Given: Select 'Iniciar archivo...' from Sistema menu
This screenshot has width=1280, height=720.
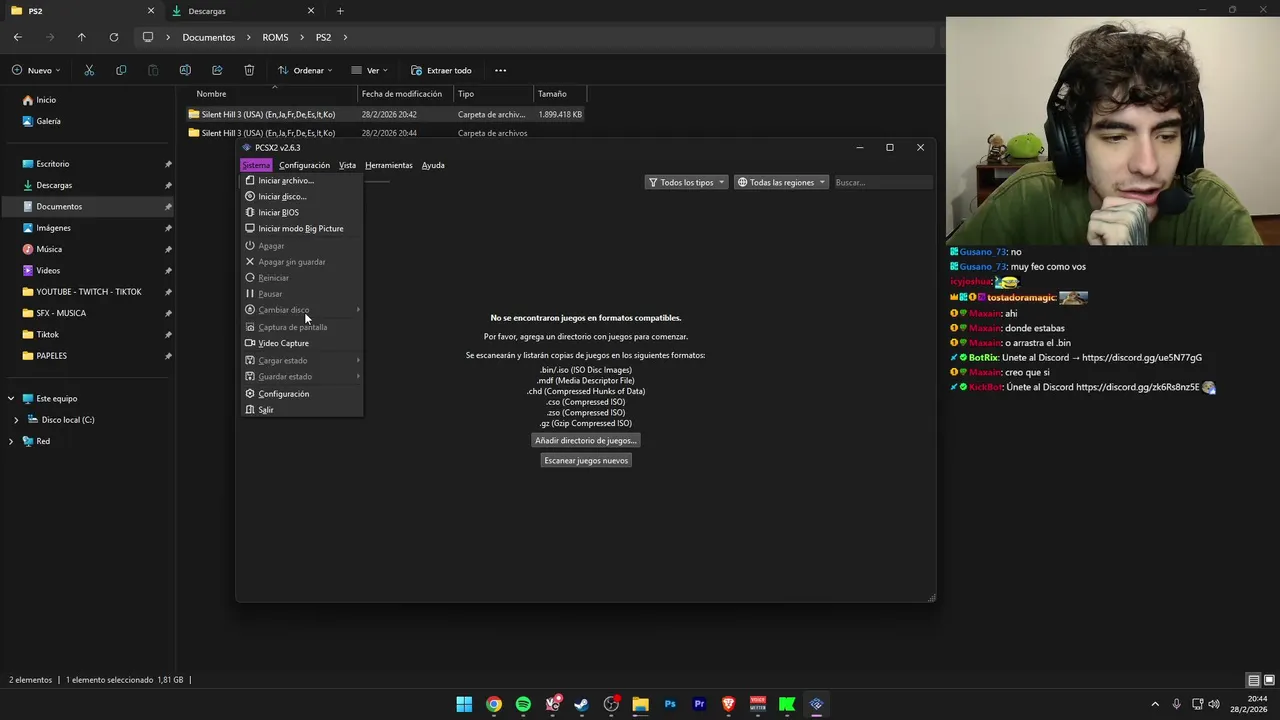Looking at the screenshot, I should point(302,181).
